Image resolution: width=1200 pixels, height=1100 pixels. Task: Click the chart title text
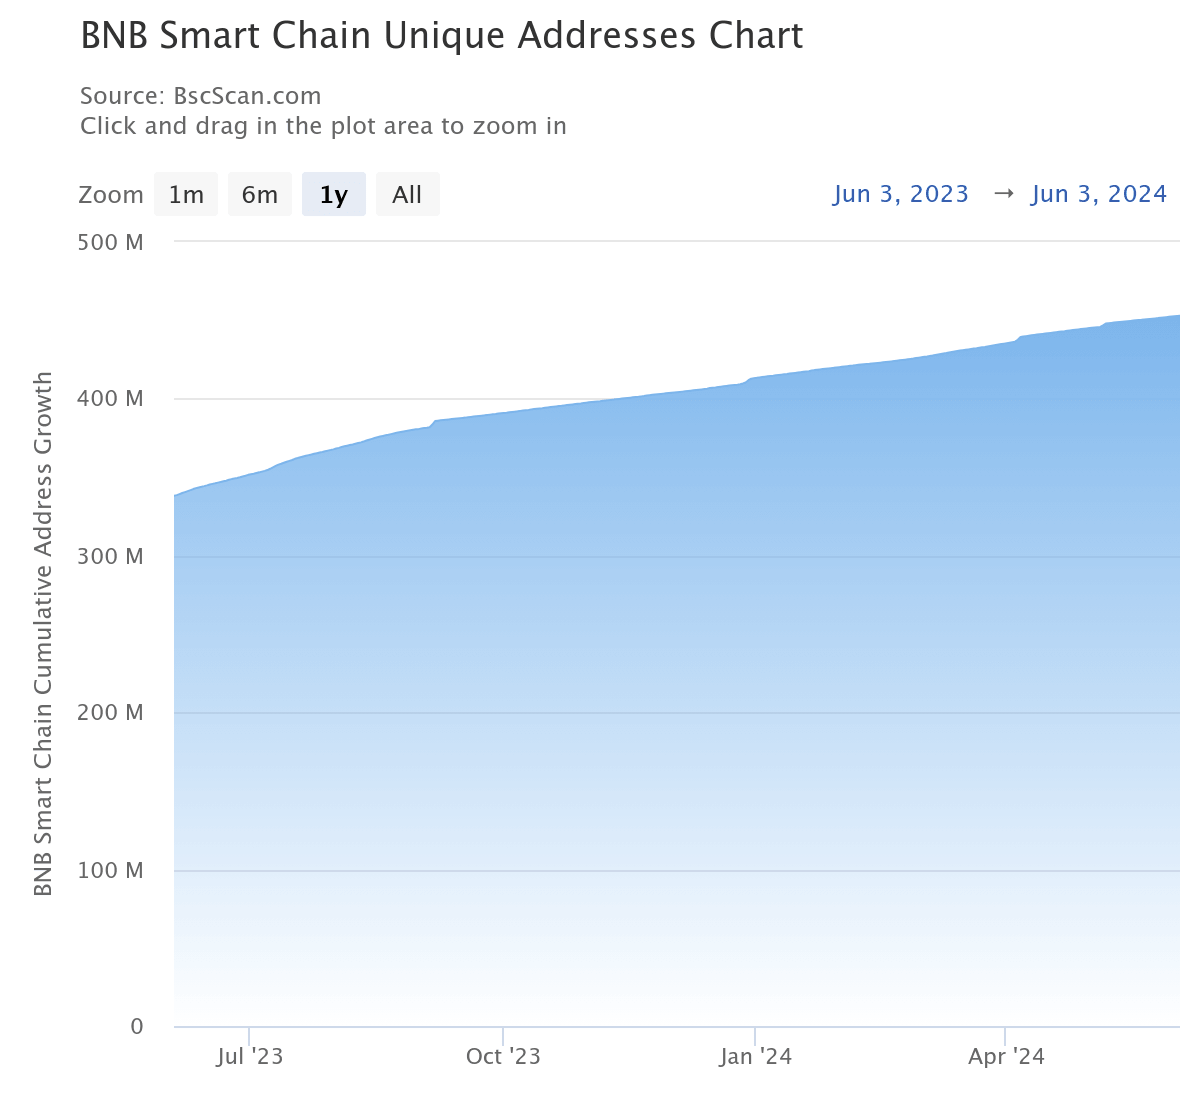coord(442,36)
